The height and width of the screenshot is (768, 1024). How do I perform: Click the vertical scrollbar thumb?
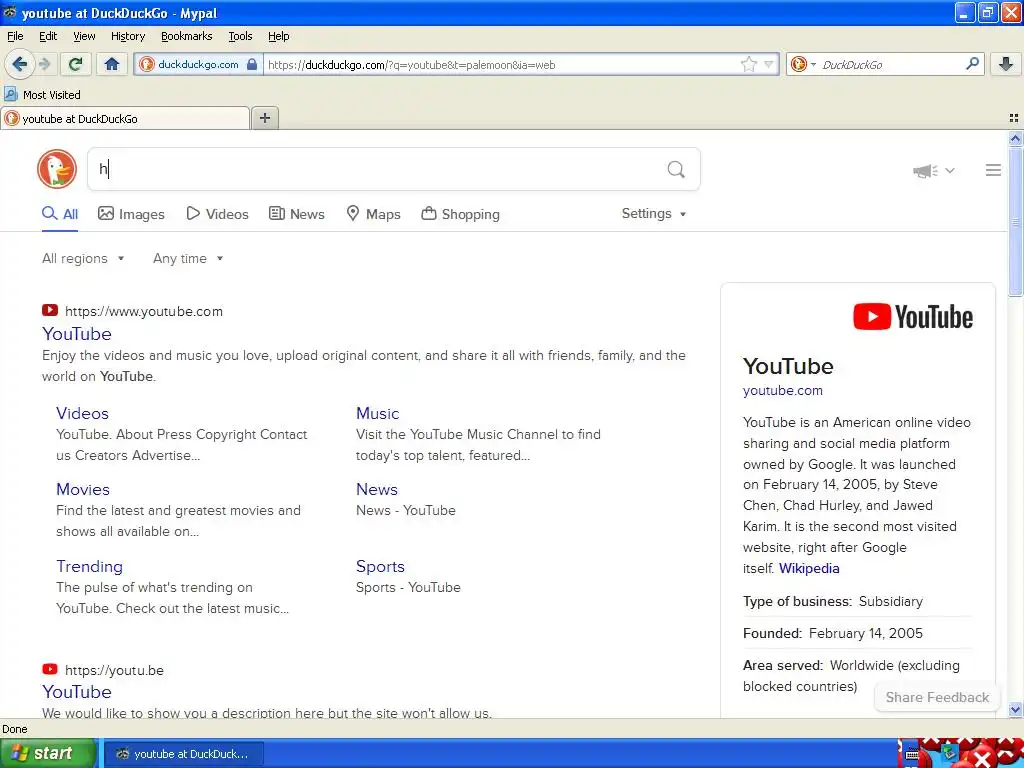1015,222
